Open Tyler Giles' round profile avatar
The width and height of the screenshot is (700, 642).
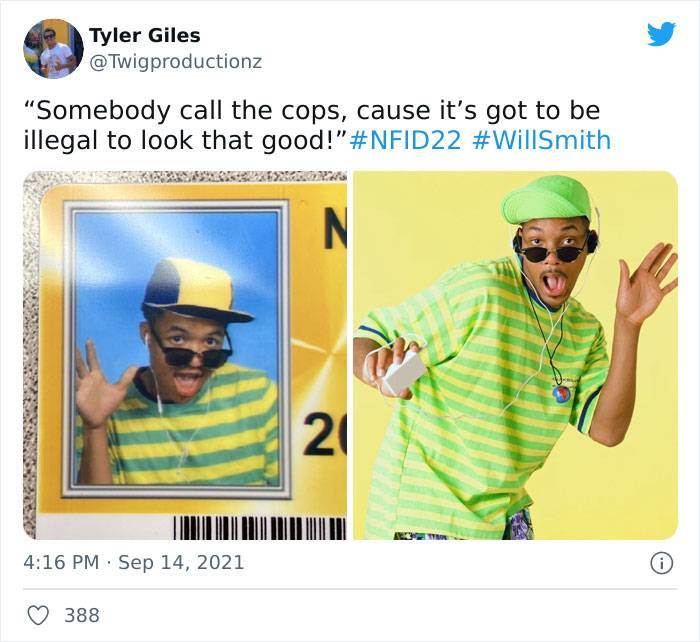point(53,49)
